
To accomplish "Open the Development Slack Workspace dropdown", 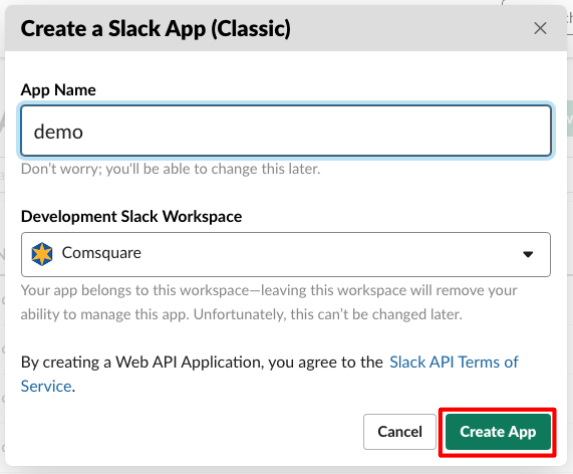I will coord(286,254).
